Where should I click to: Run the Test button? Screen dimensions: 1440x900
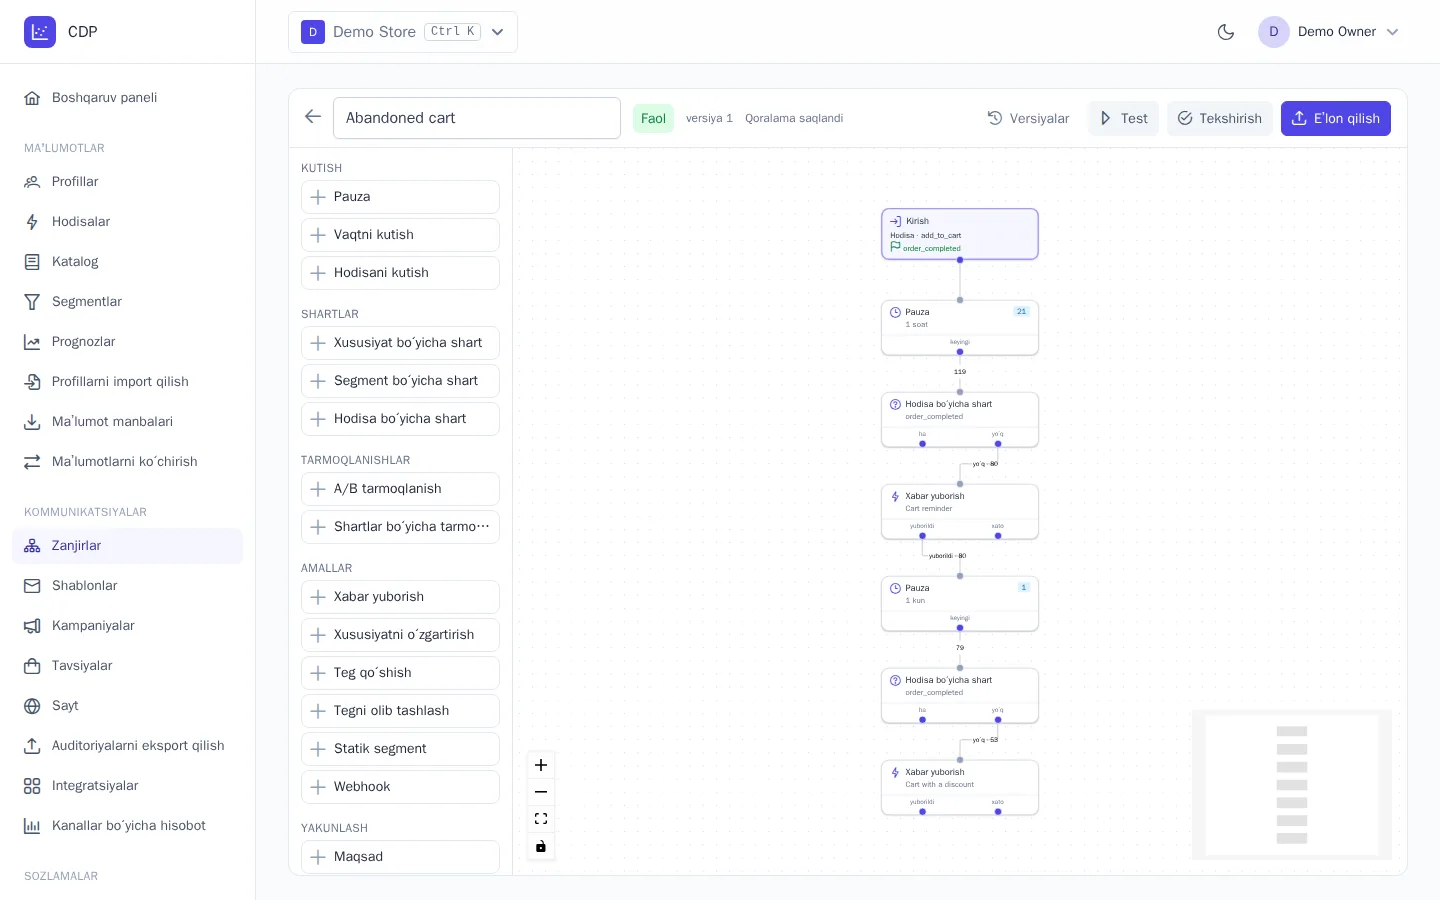click(x=1123, y=118)
